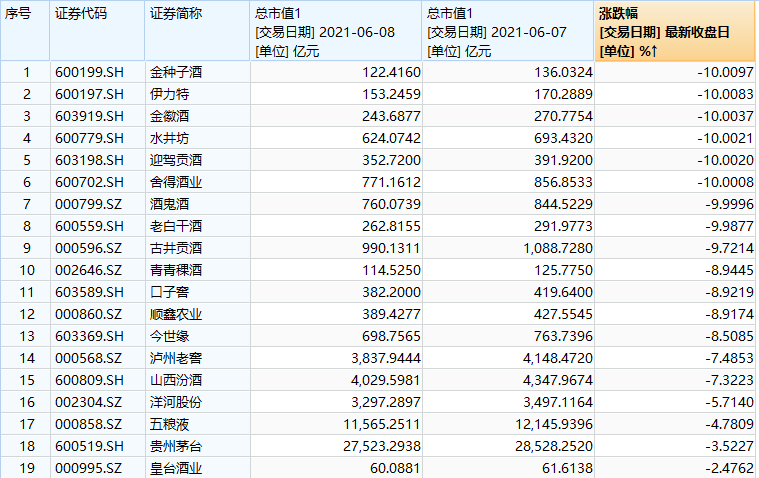759x478 pixels.
Task: Click stock code 600779.SH
Action: click(90, 139)
